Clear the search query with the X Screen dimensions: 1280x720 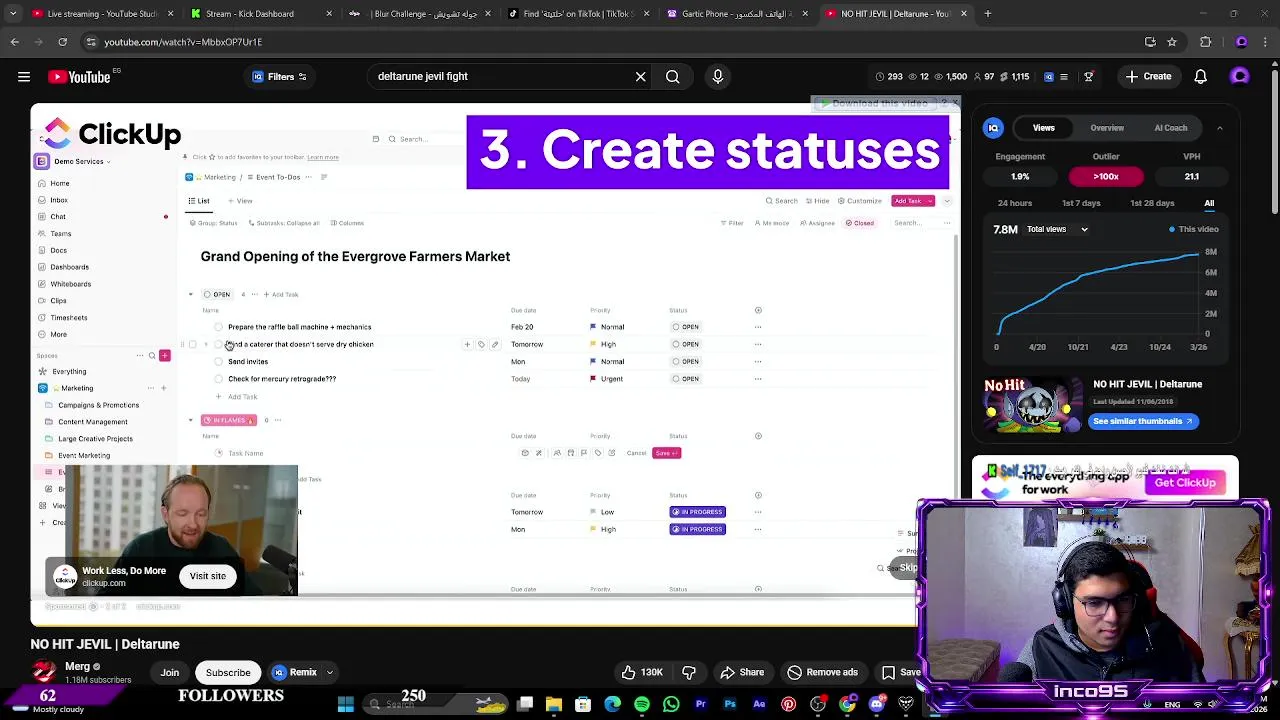click(641, 76)
